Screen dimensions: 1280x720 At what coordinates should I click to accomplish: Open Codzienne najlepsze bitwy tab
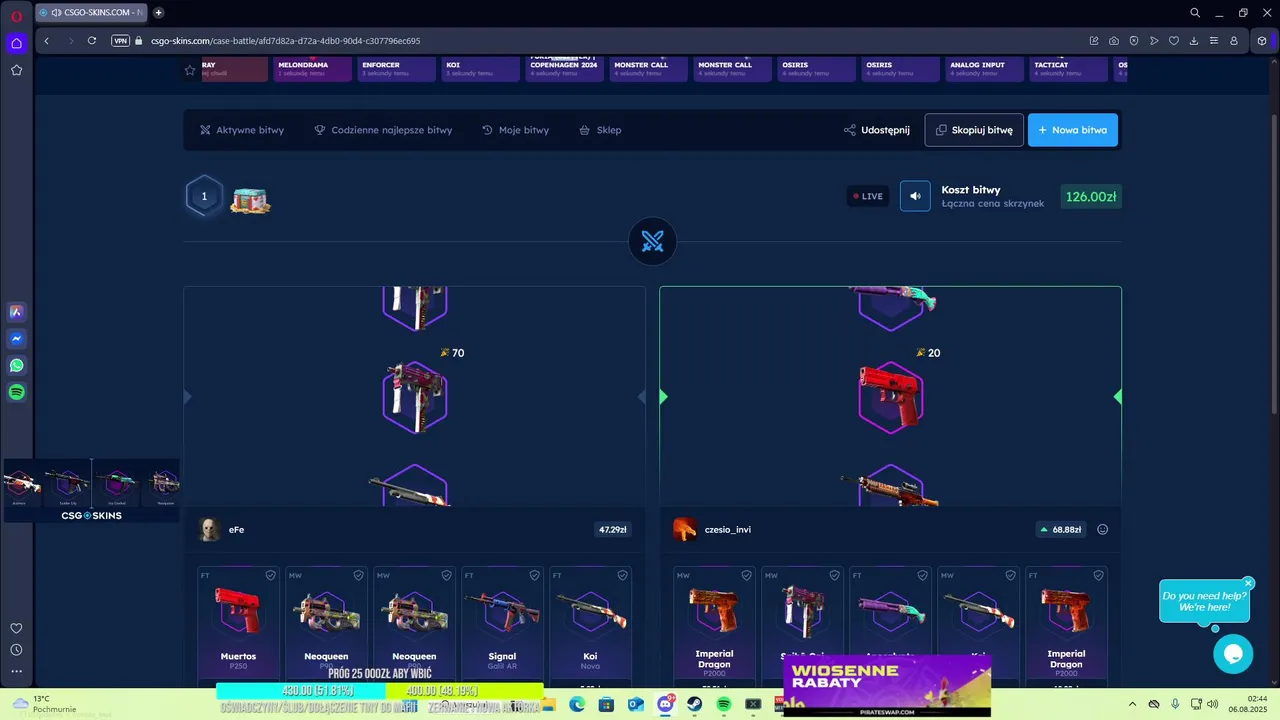pos(383,130)
